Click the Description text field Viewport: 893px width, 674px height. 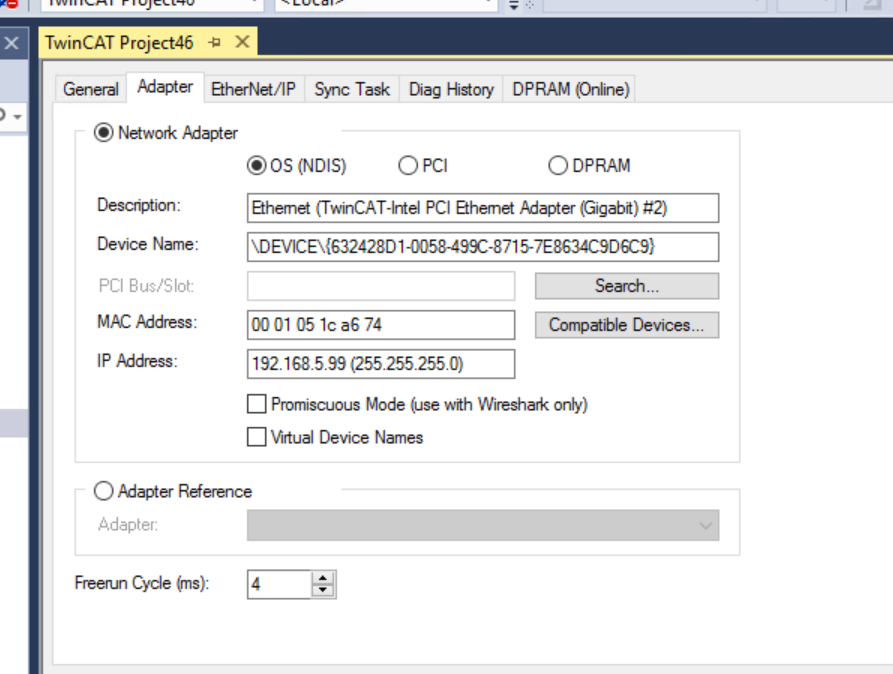(483, 208)
